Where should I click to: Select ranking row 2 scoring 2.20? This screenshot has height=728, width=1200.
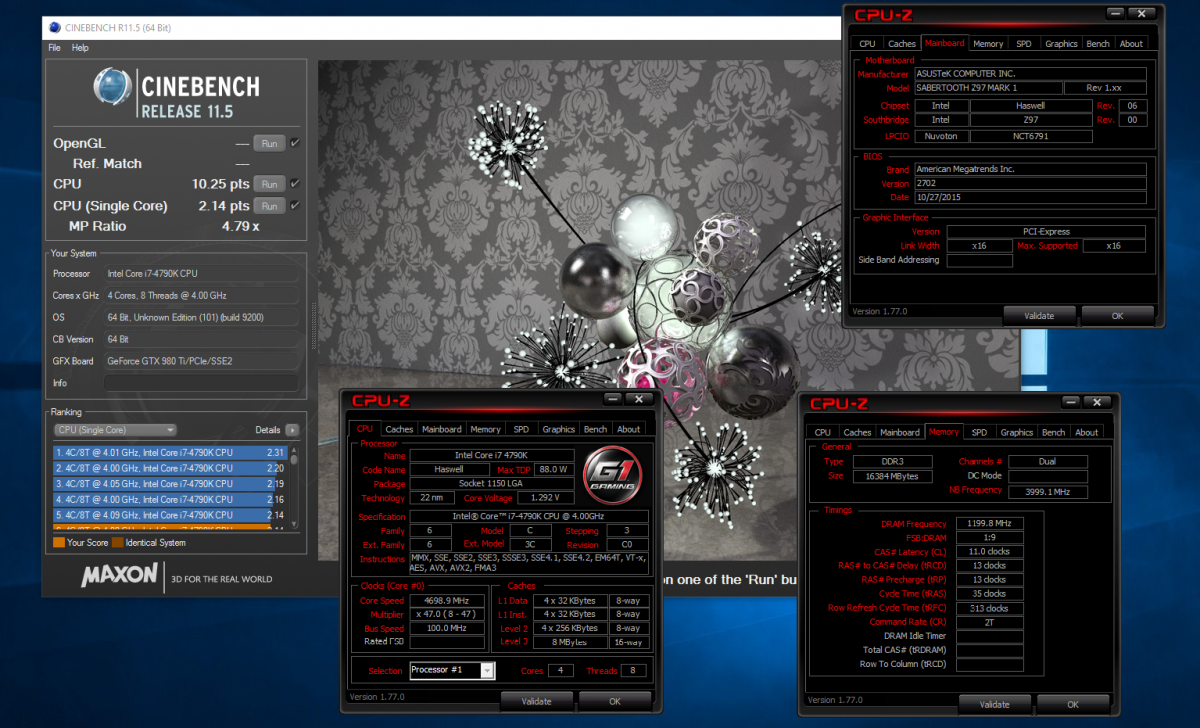coord(170,468)
